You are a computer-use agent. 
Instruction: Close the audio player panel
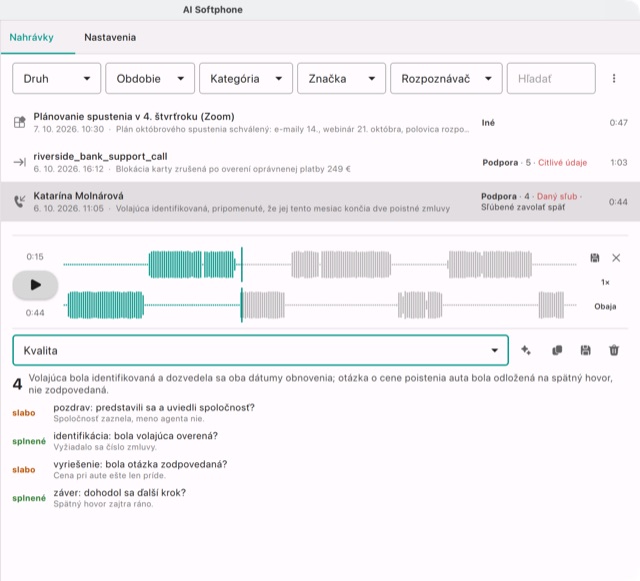(616, 258)
